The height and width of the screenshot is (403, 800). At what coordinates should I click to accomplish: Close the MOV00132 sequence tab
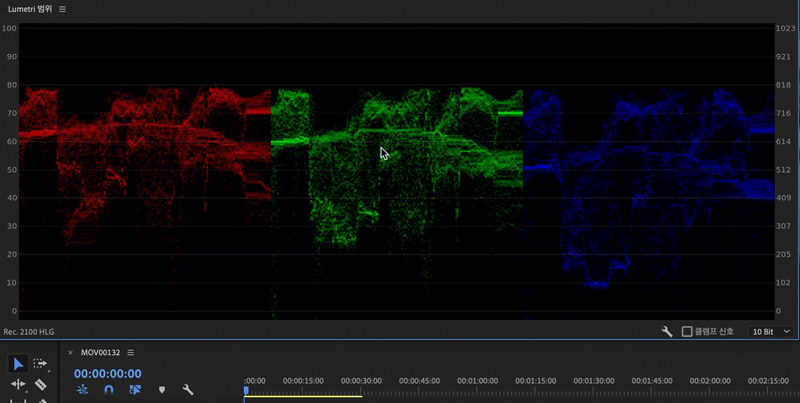pos(70,353)
